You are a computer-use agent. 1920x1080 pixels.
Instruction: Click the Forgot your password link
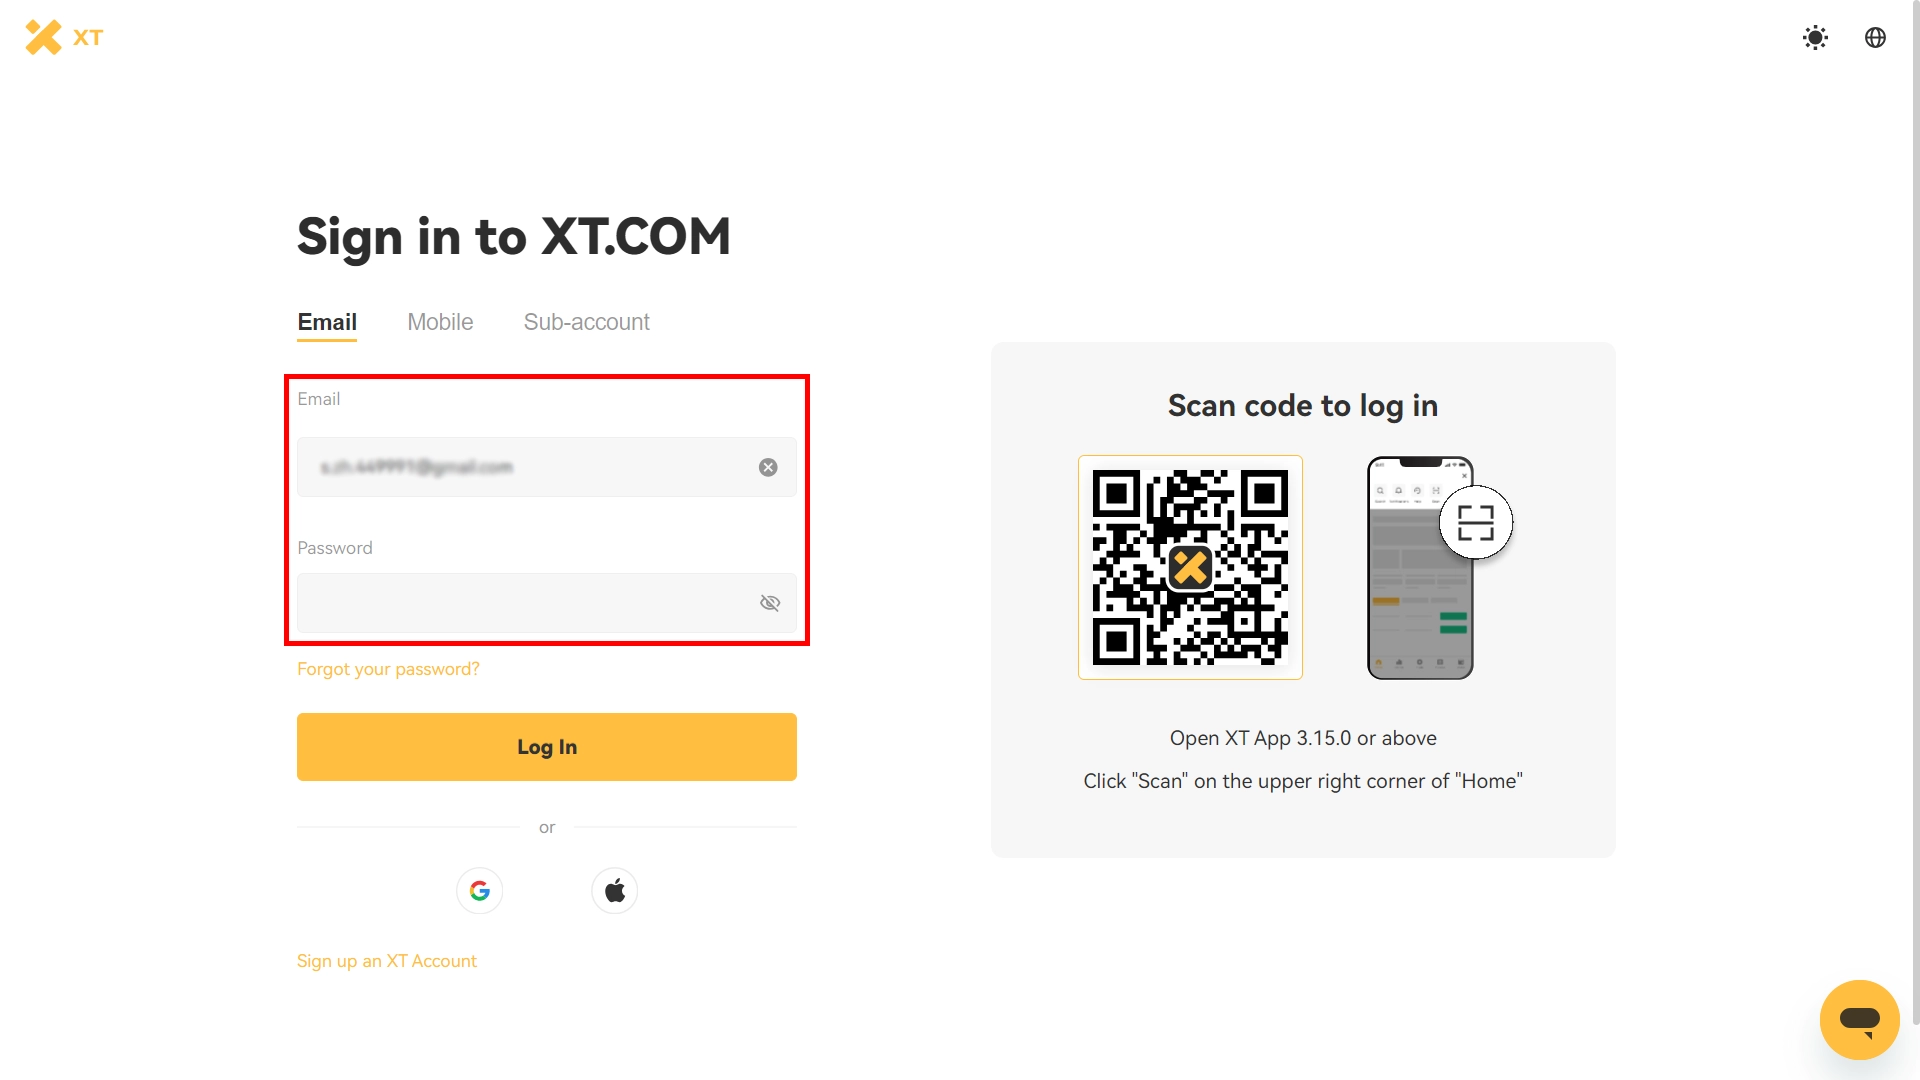coord(389,670)
